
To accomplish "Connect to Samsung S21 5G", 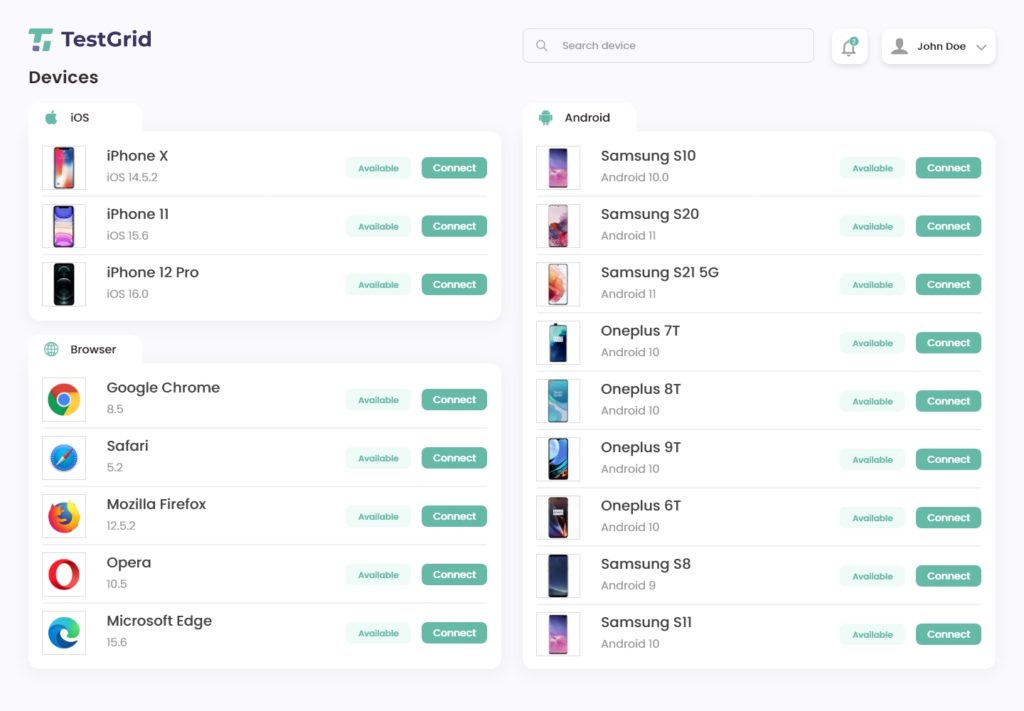I will pos(948,284).
